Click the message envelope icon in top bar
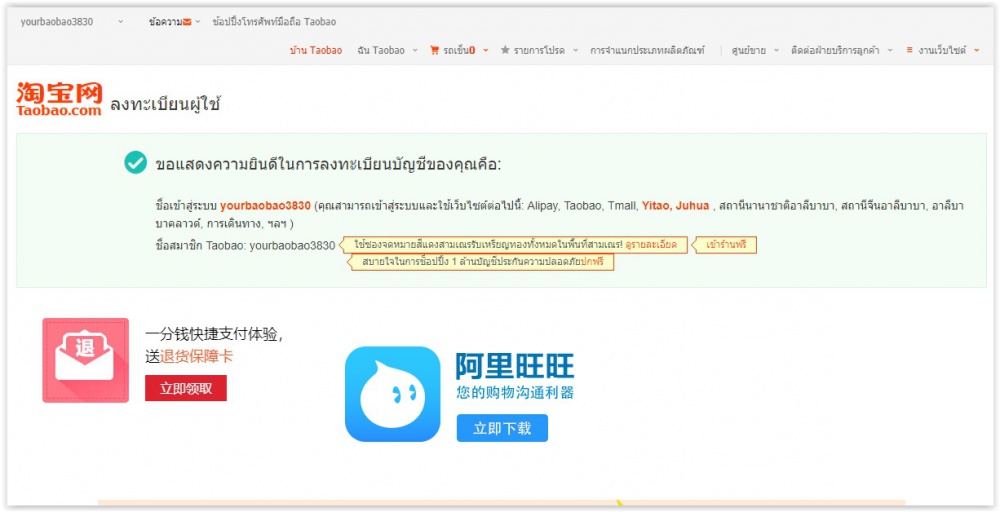Viewport: 1000px width, 512px height. [x=187, y=22]
